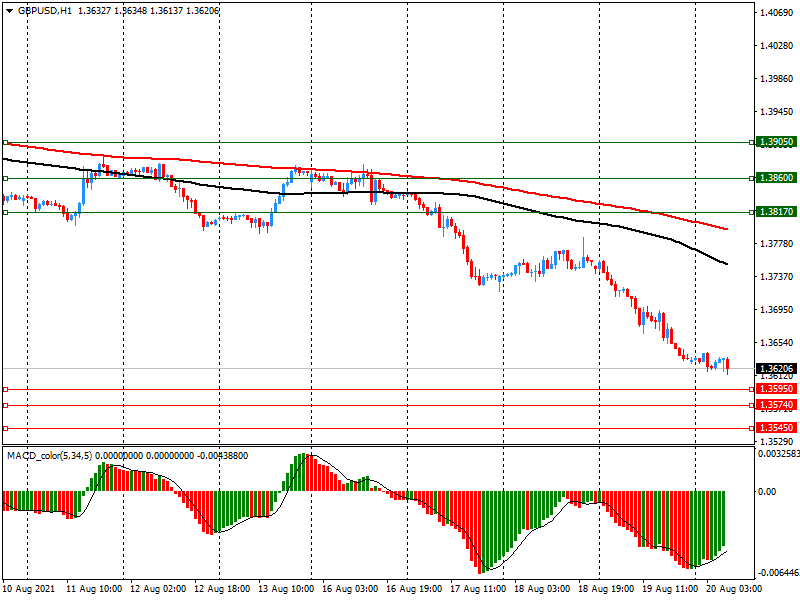The height and width of the screenshot is (600, 800).
Task: Click the red 1.35740 support price label
Action: (x=776, y=405)
